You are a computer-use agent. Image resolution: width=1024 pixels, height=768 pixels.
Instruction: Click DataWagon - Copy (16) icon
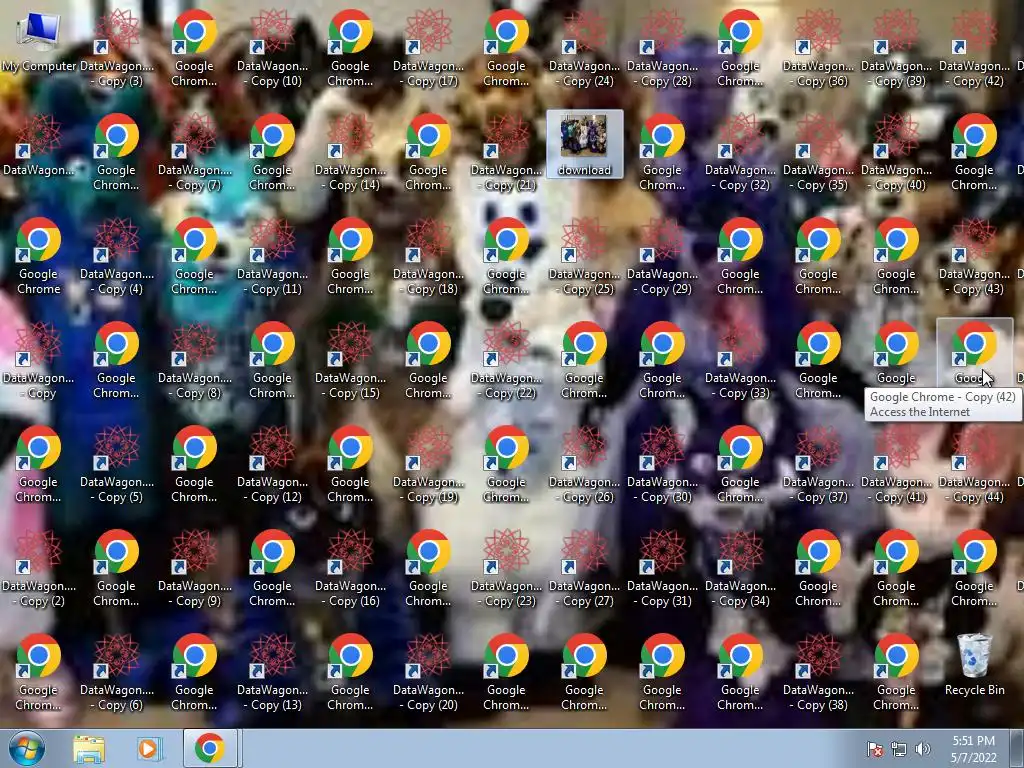pyautogui.click(x=351, y=566)
